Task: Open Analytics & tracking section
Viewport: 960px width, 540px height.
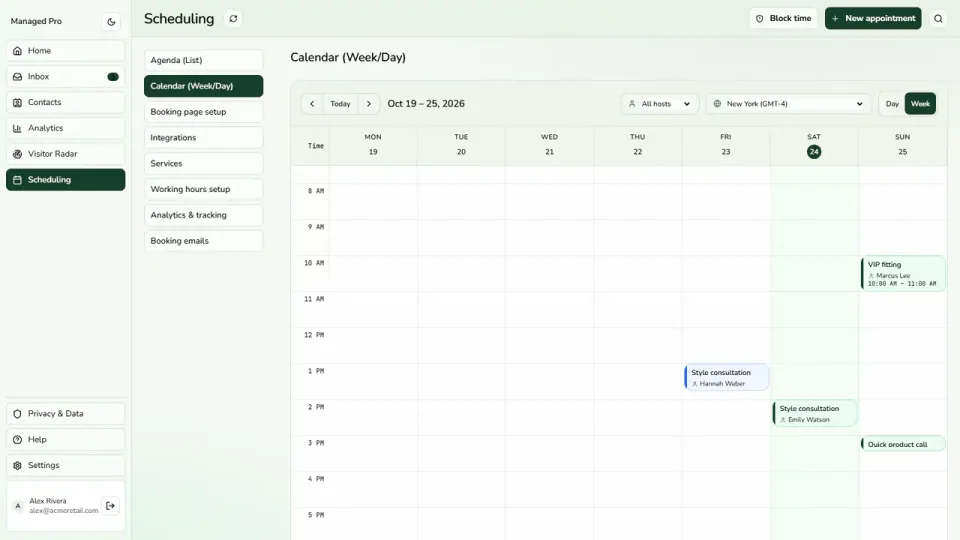Action: 204,215
